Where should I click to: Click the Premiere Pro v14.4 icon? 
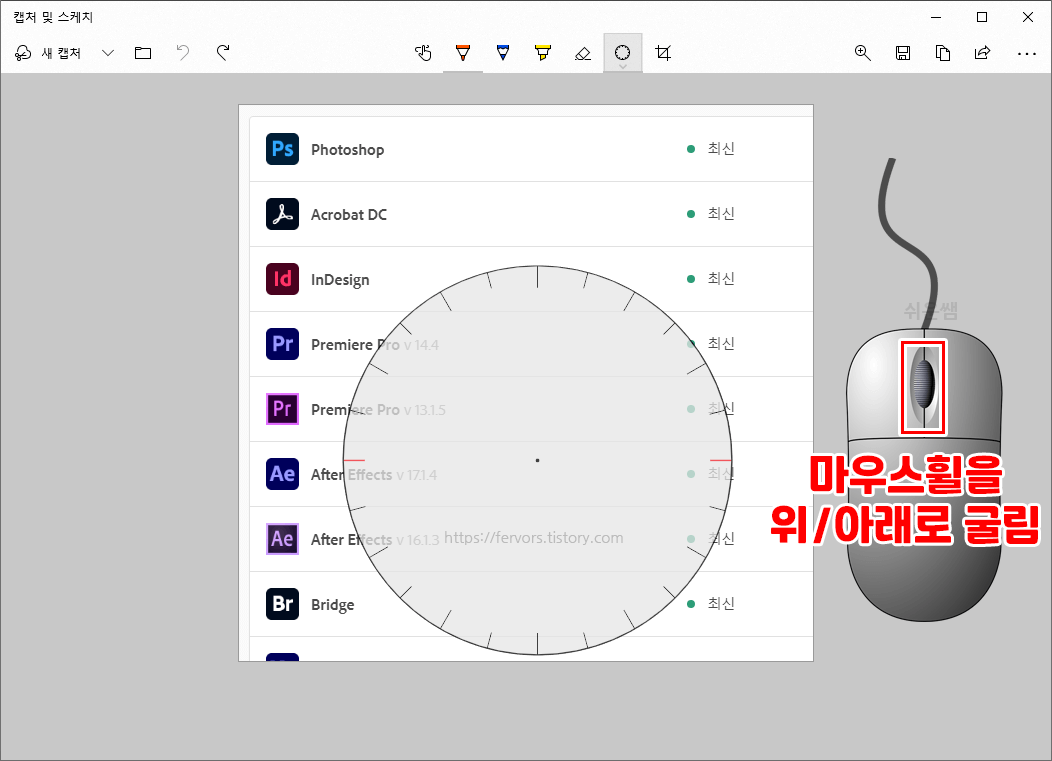tap(282, 344)
